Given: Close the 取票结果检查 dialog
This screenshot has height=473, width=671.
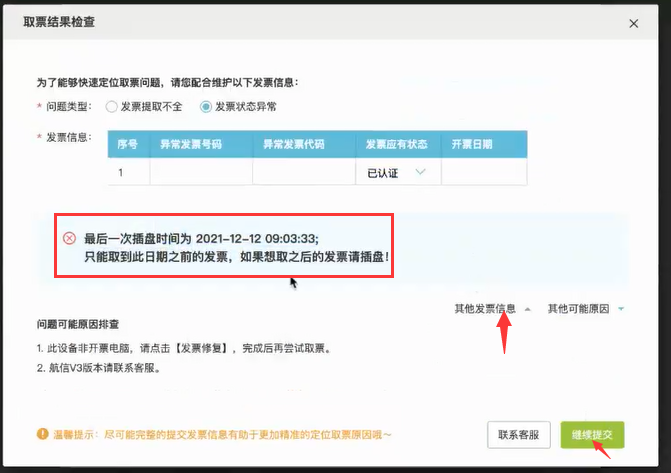Looking at the screenshot, I should tap(634, 24).
